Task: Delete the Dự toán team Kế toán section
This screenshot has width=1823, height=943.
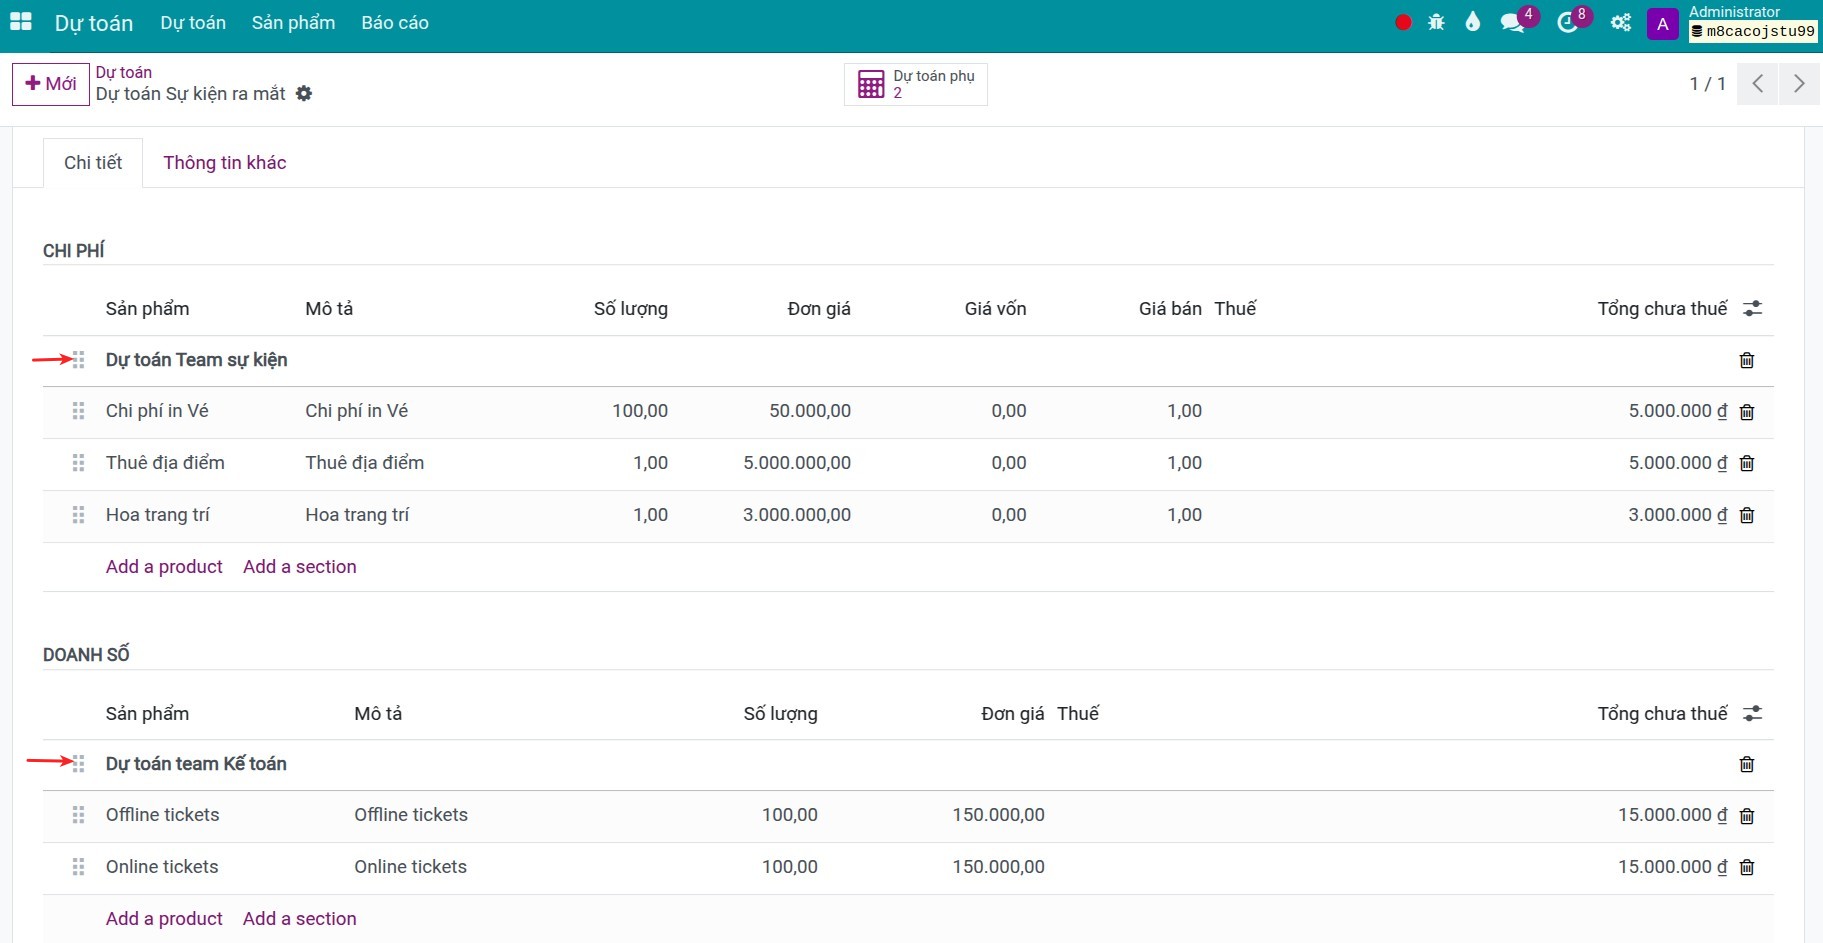Action: [1747, 764]
